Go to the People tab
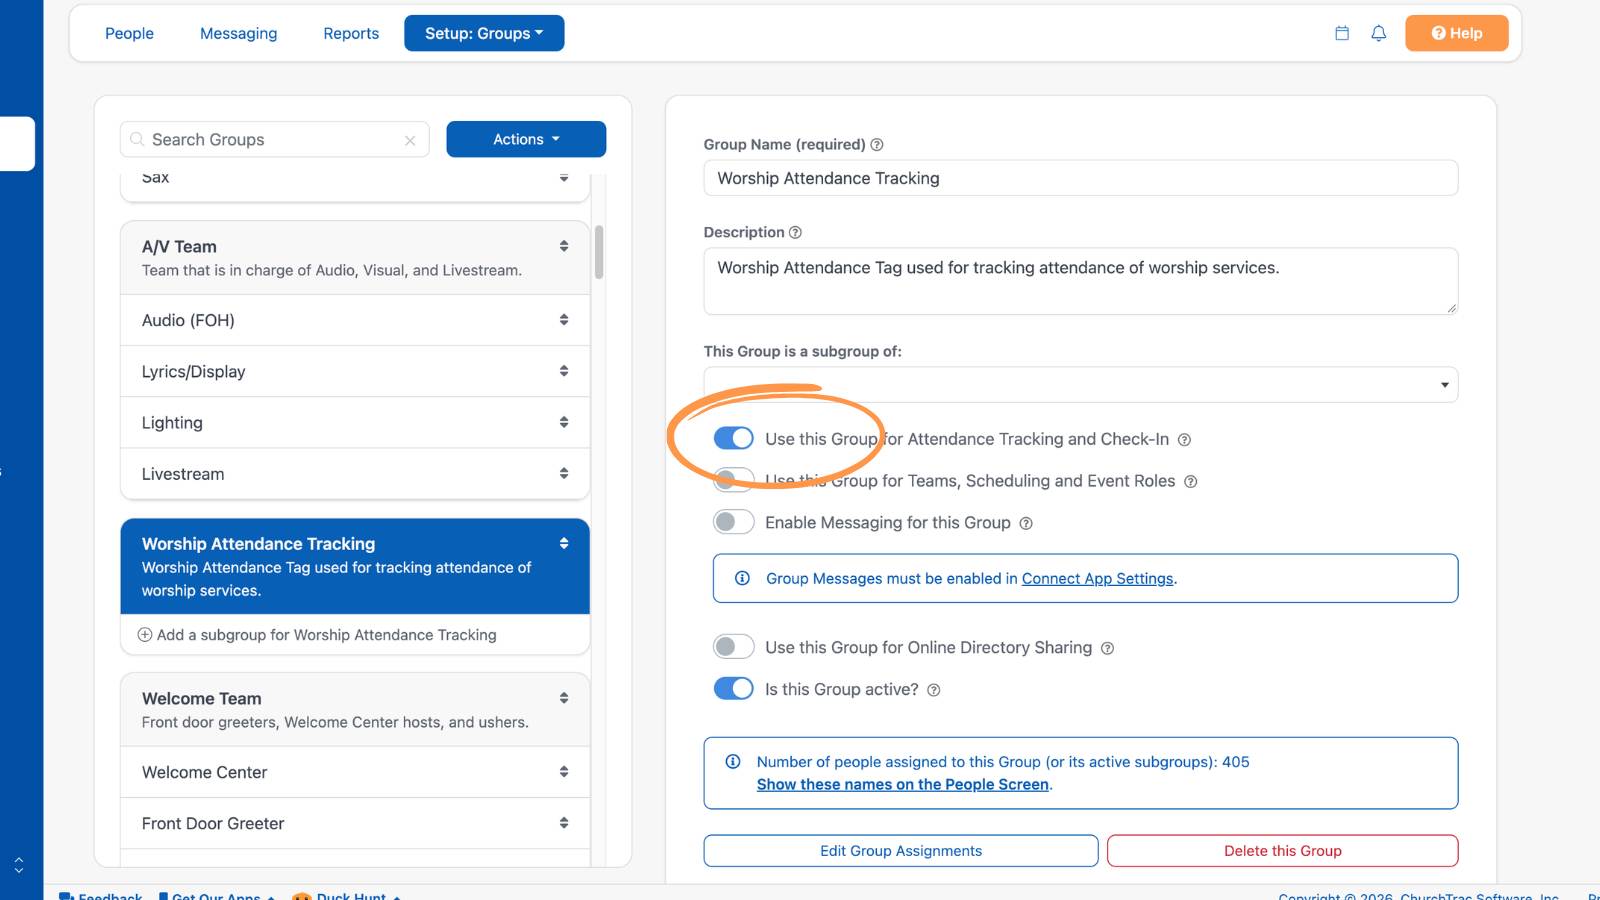The height and width of the screenshot is (900, 1600). click(x=129, y=33)
